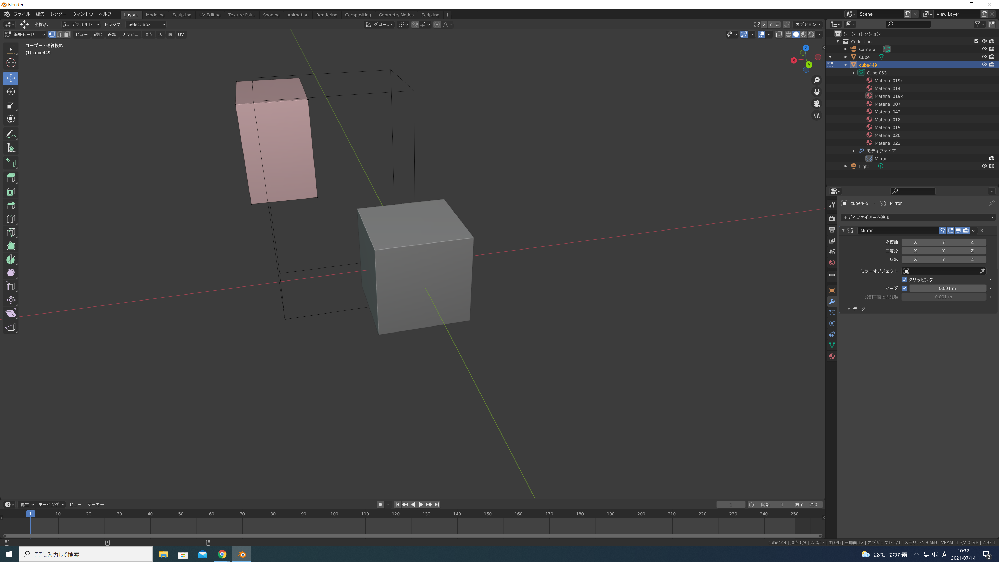Switch to the Sculpting workspace tab
Viewport: 999px width, 562px height.
coord(182,14)
